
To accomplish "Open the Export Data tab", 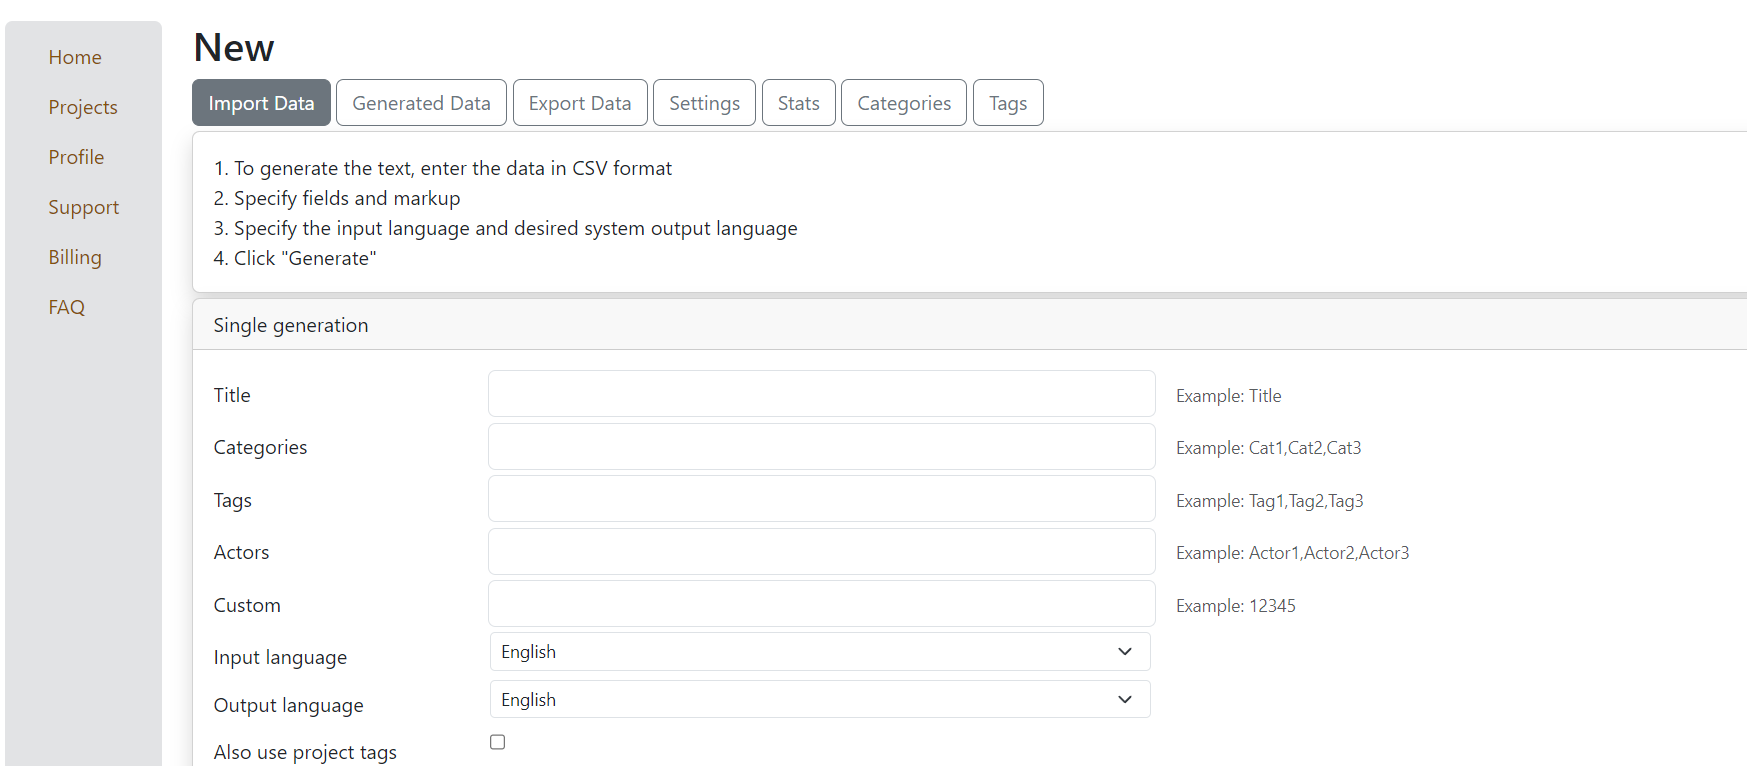I will point(580,103).
